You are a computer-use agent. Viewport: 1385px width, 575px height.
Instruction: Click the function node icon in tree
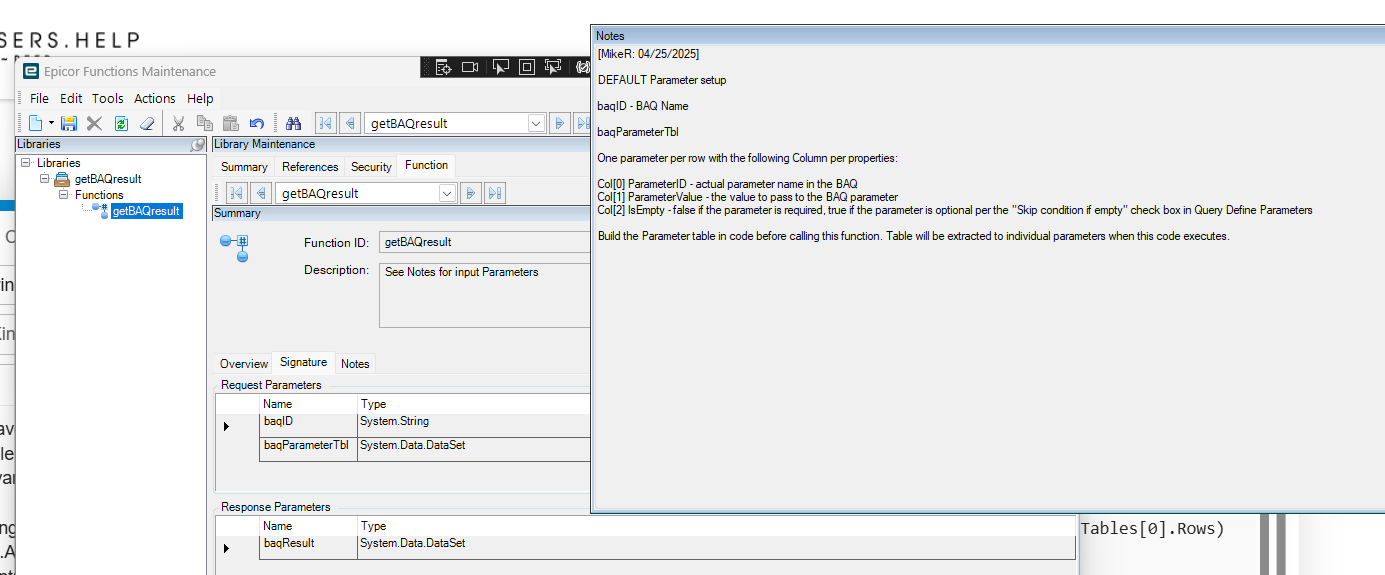(100, 210)
